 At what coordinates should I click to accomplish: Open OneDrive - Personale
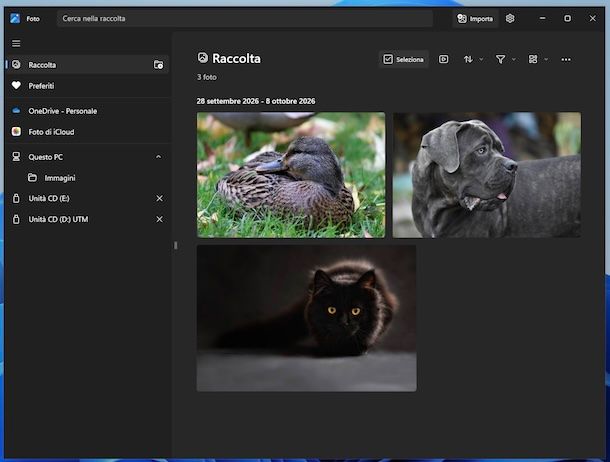click(88, 111)
